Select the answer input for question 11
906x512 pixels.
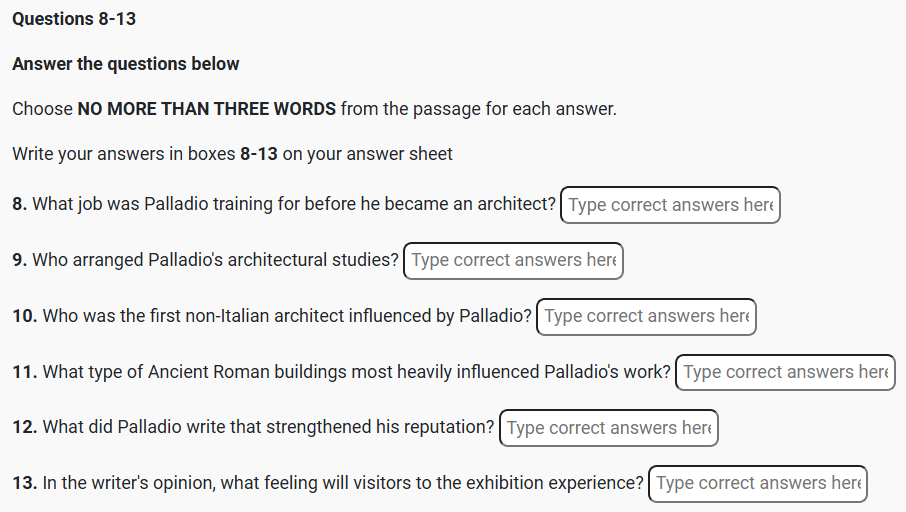pos(785,373)
